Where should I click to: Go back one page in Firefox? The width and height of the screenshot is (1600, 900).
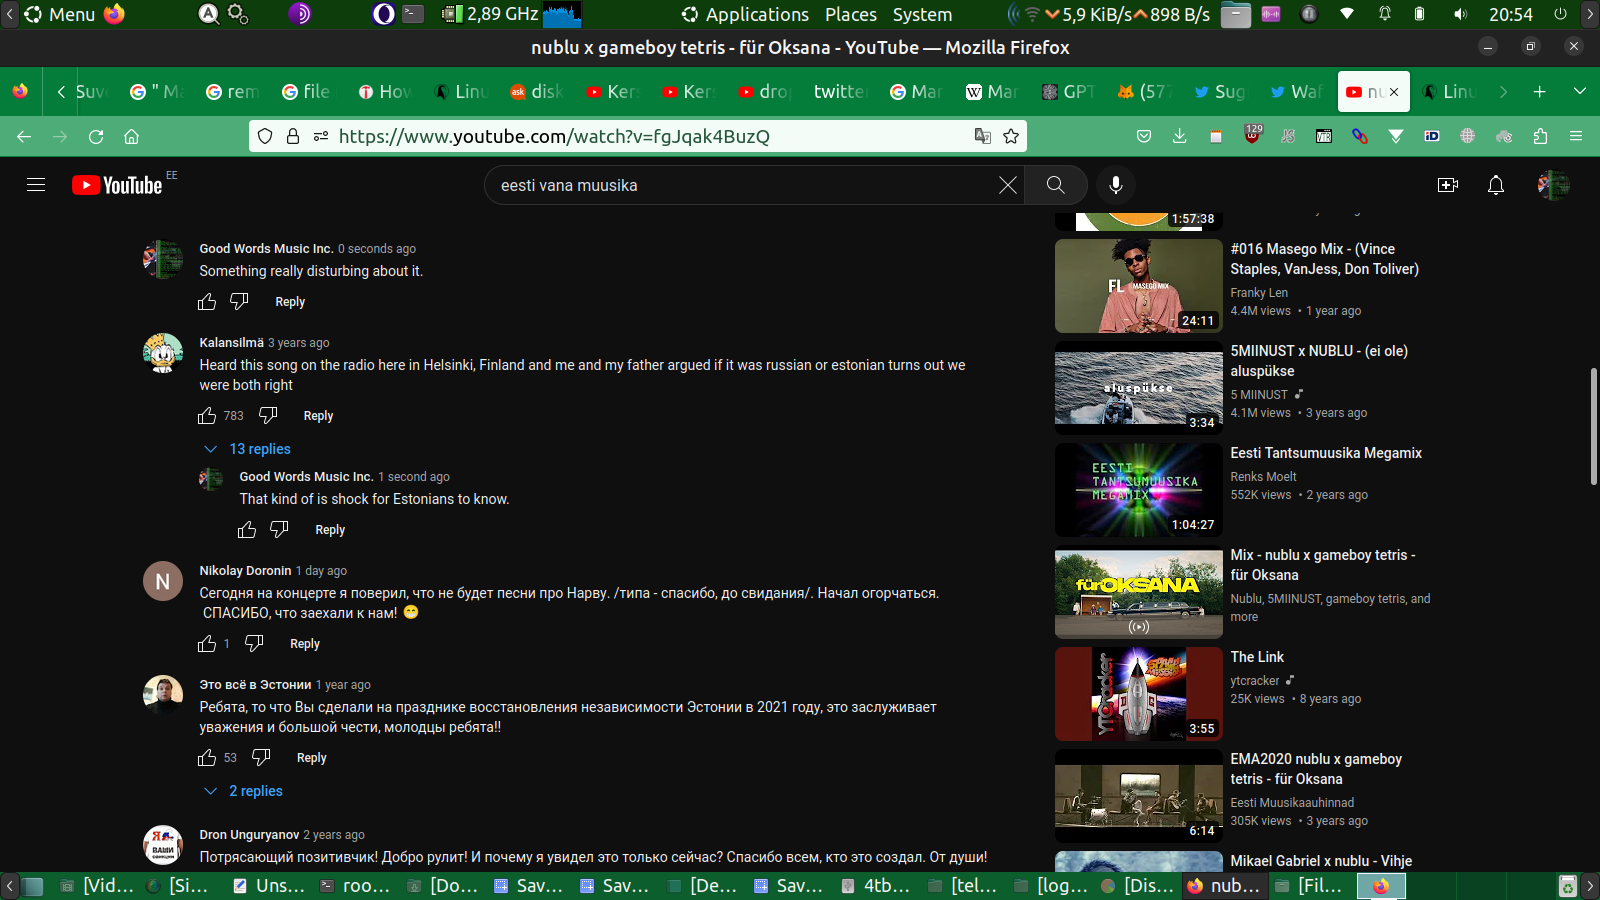point(24,136)
